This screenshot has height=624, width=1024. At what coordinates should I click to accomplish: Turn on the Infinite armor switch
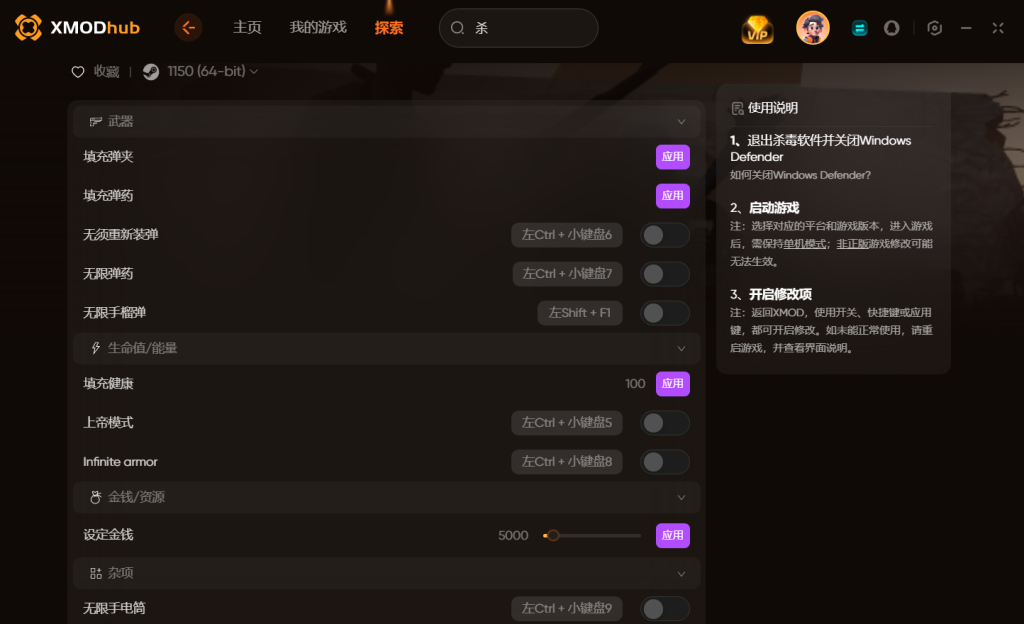664,462
